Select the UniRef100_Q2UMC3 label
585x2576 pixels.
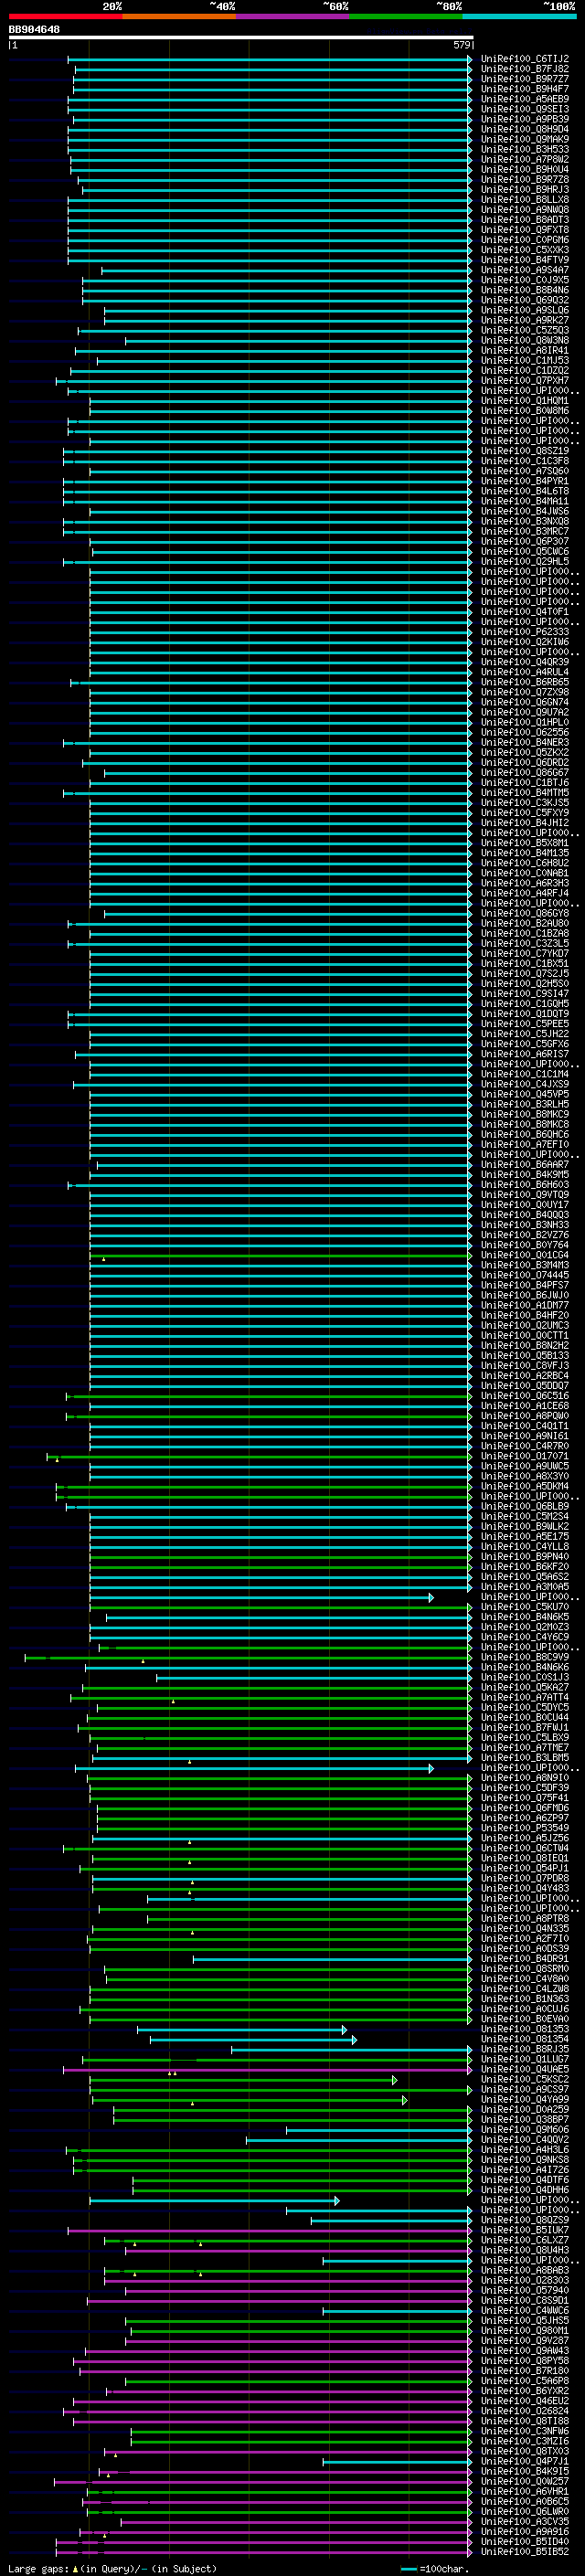[525, 1325]
